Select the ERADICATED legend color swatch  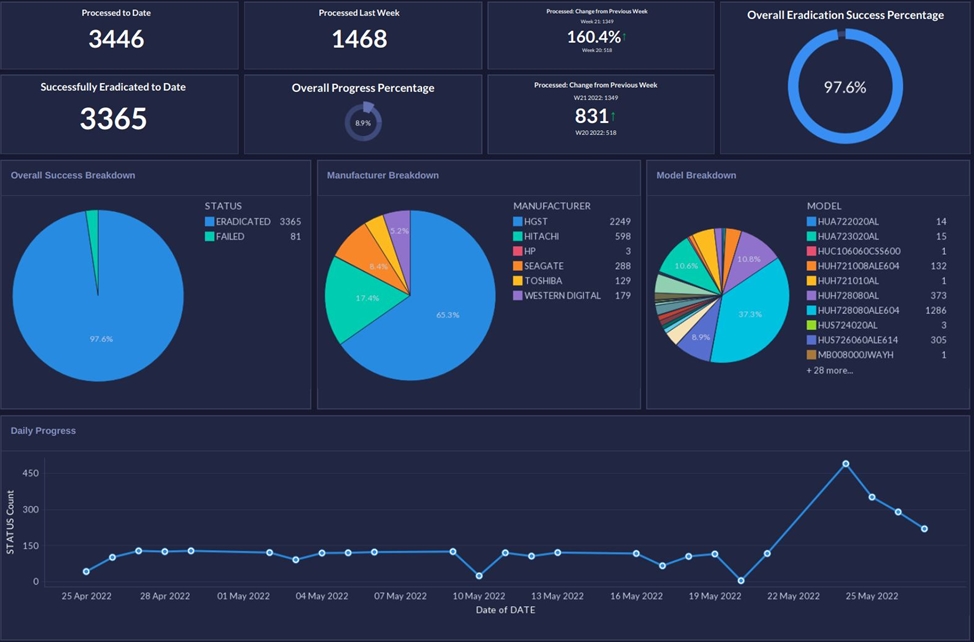(x=209, y=221)
